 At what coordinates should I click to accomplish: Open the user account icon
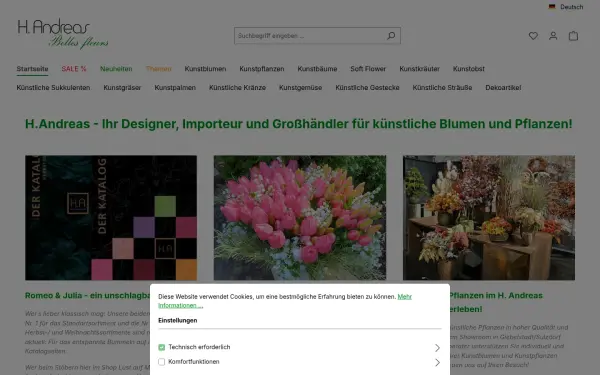coord(553,36)
